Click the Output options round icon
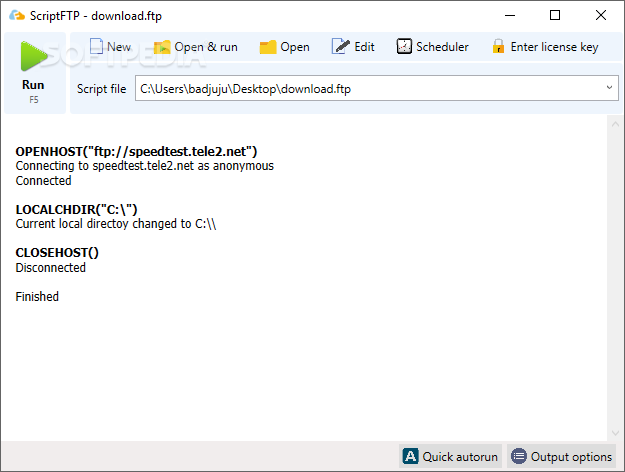Image resolution: width=625 pixels, height=472 pixels. 519,456
